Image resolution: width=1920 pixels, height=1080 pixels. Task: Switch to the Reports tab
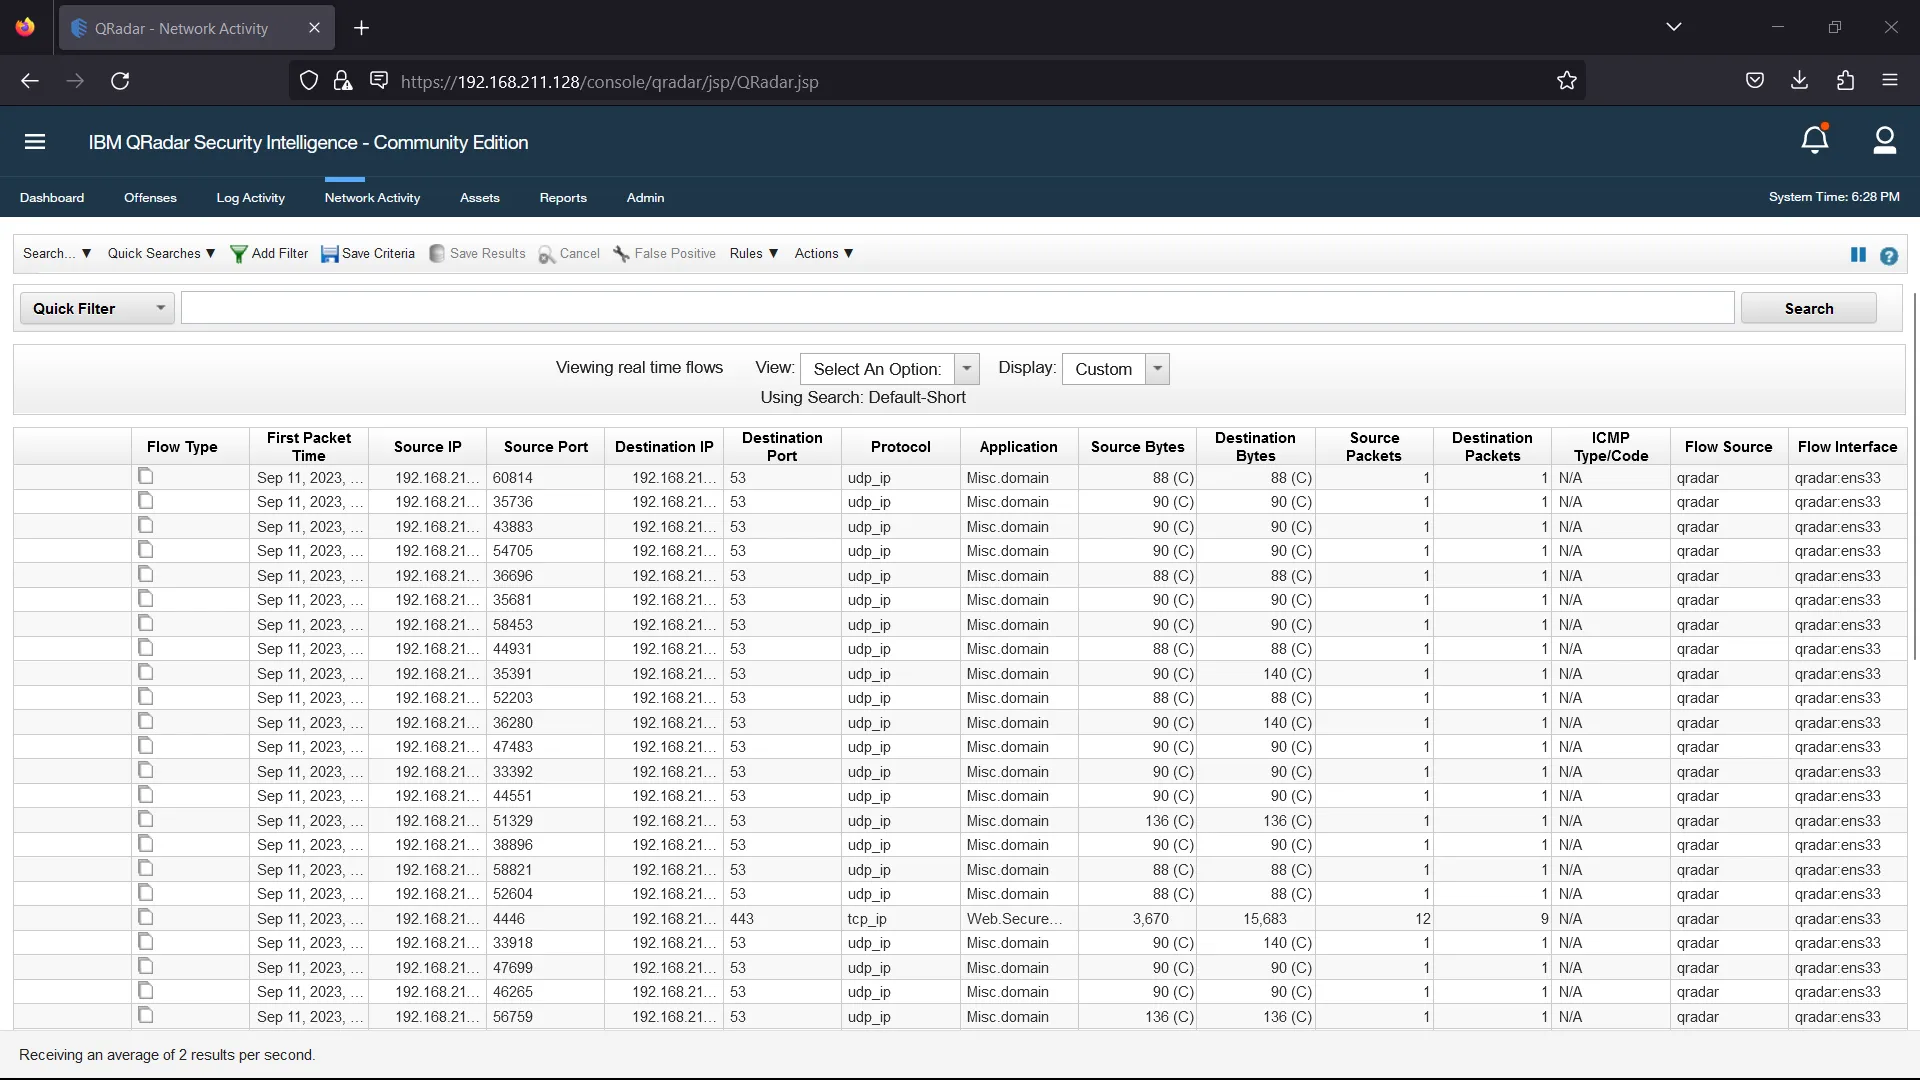[x=563, y=198]
